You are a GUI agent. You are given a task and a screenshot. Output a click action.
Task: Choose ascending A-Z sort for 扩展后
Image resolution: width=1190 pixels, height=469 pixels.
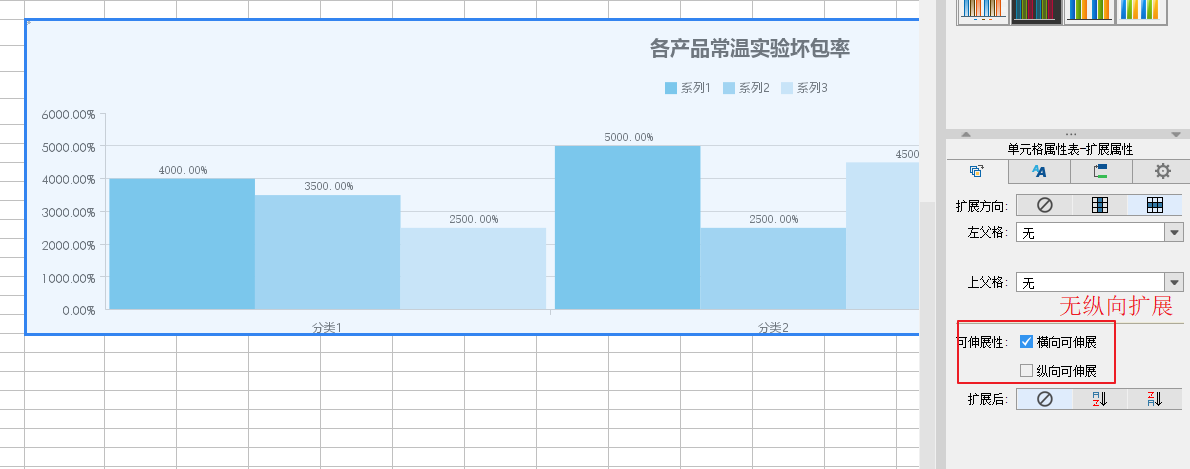click(x=1100, y=398)
